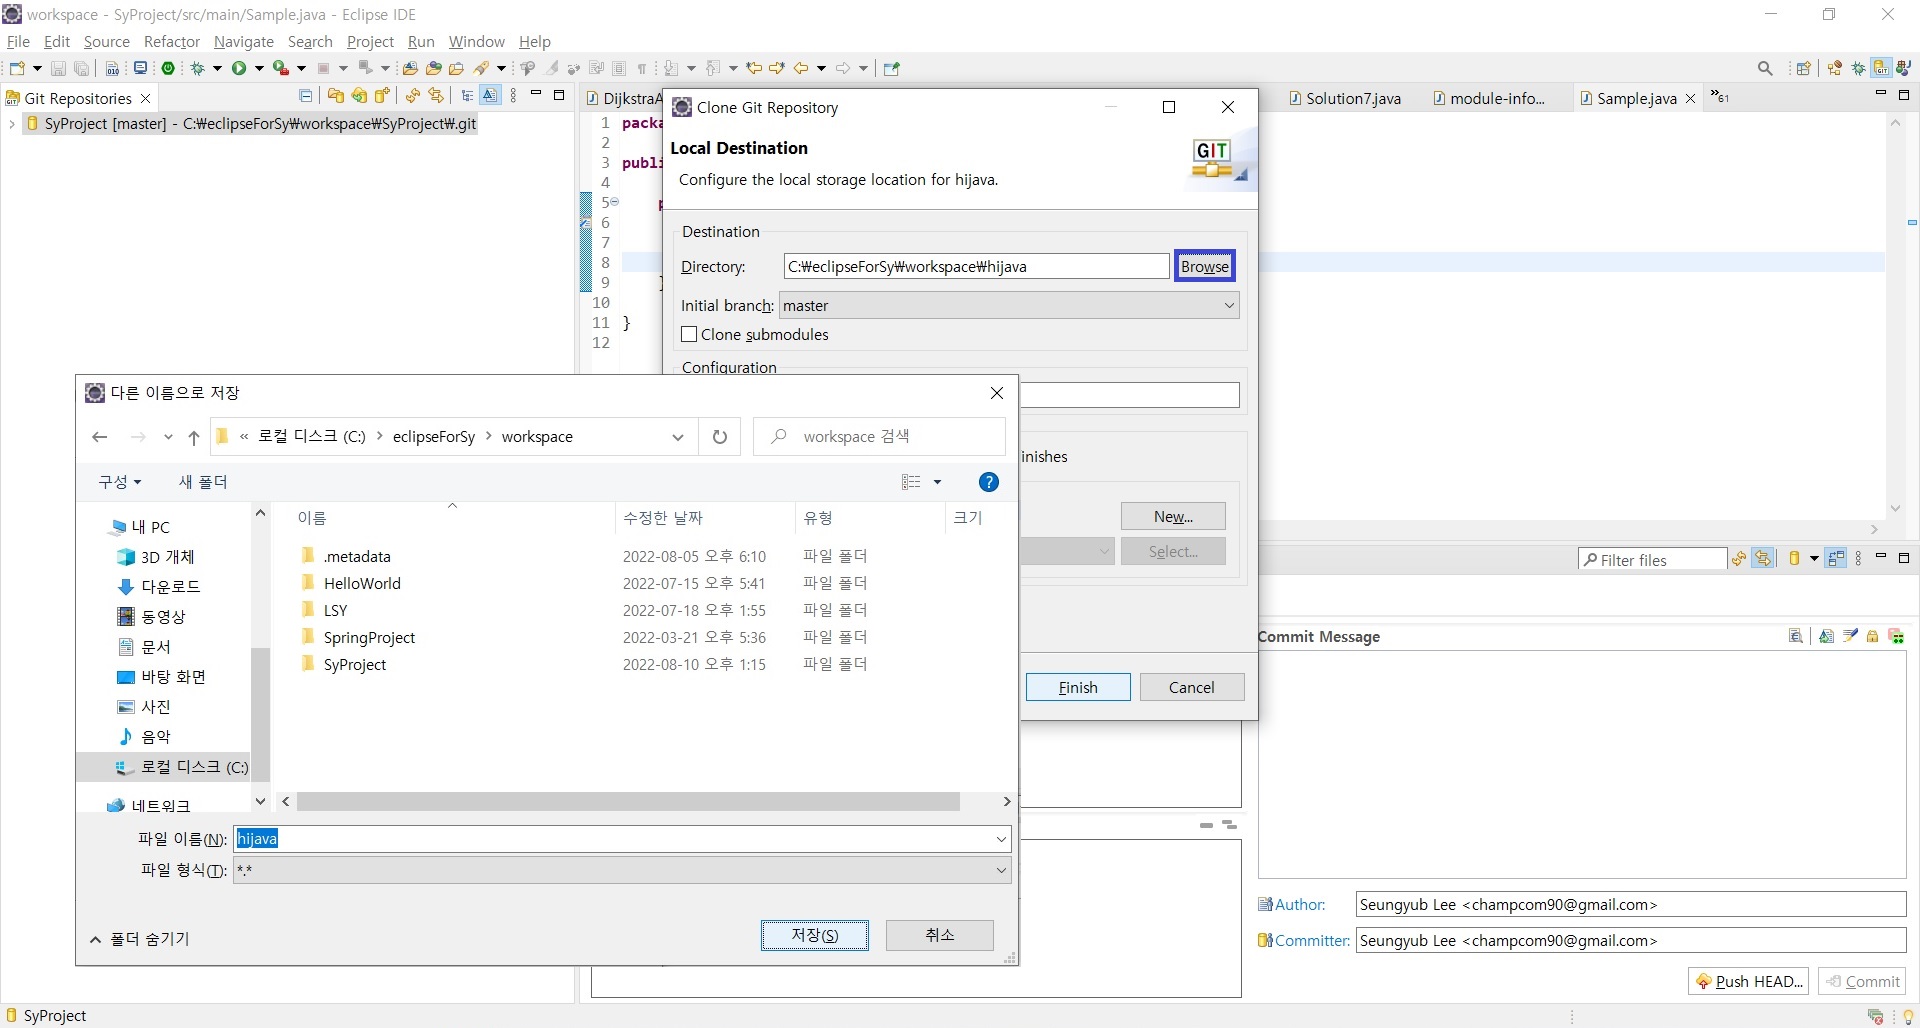Click the green Run button in the toolbar

click(x=239, y=68)
